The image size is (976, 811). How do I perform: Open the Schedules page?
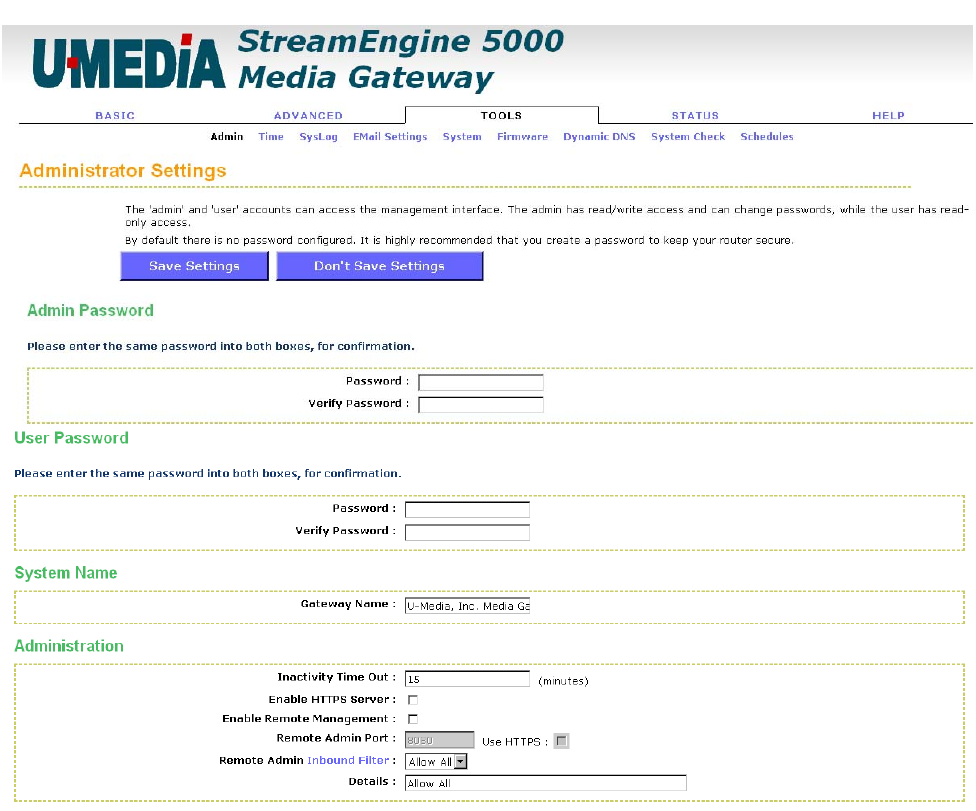[766, 136]
